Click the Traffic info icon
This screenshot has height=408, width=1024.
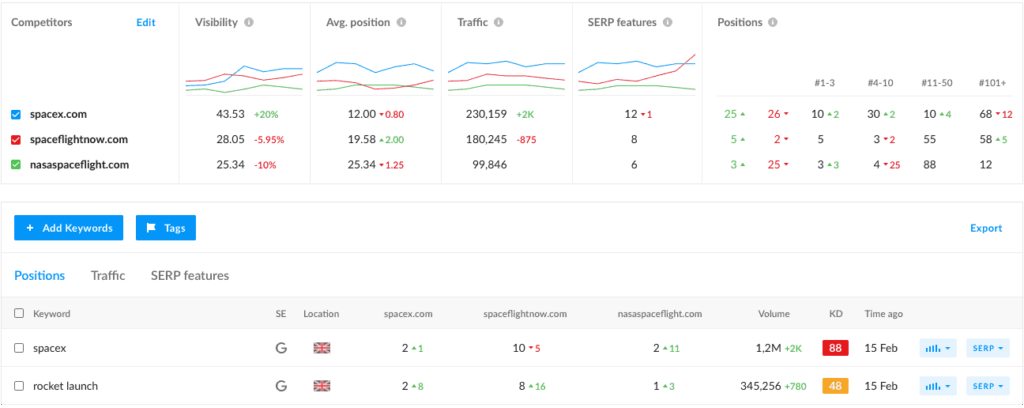click(x=498, y=22)
